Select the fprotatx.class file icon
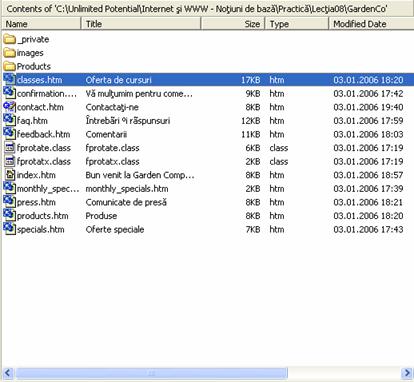The image size is (414, 382). (10, 161)
